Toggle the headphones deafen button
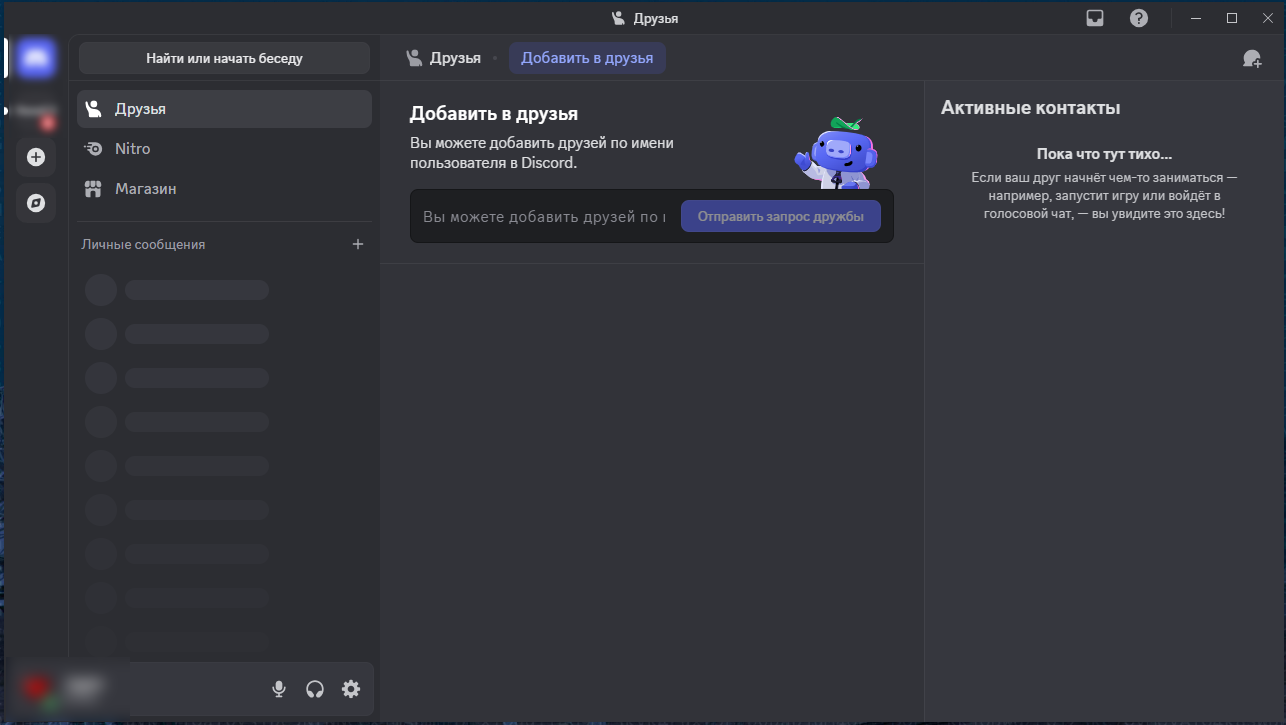 [x=315, y=689]
